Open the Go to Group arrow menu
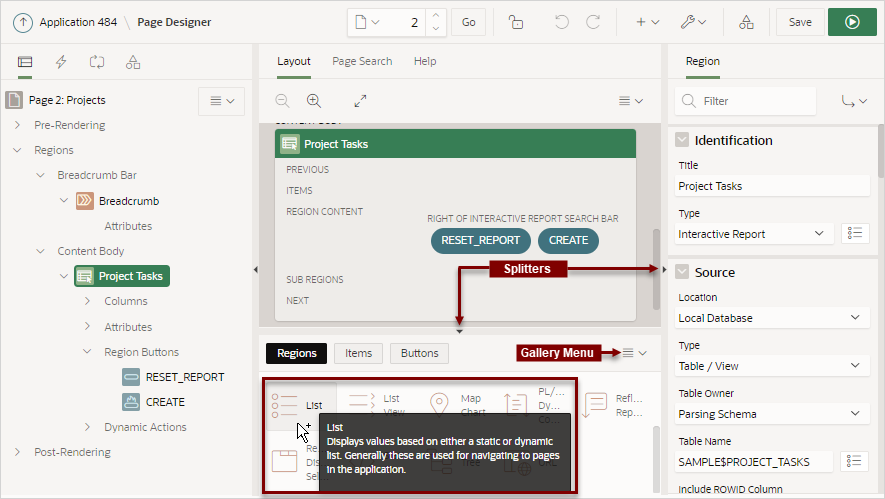 (x=854, y=101)
